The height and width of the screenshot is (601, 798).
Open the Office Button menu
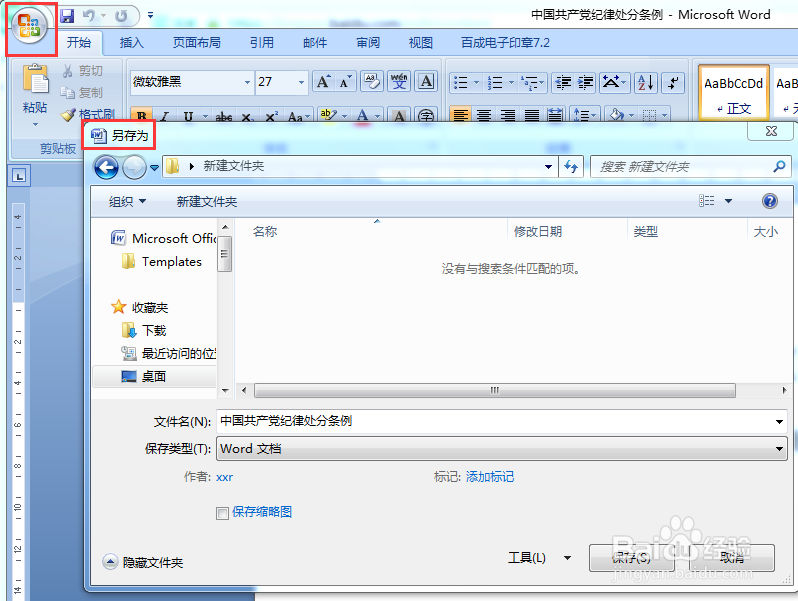[x=30, y=25]
